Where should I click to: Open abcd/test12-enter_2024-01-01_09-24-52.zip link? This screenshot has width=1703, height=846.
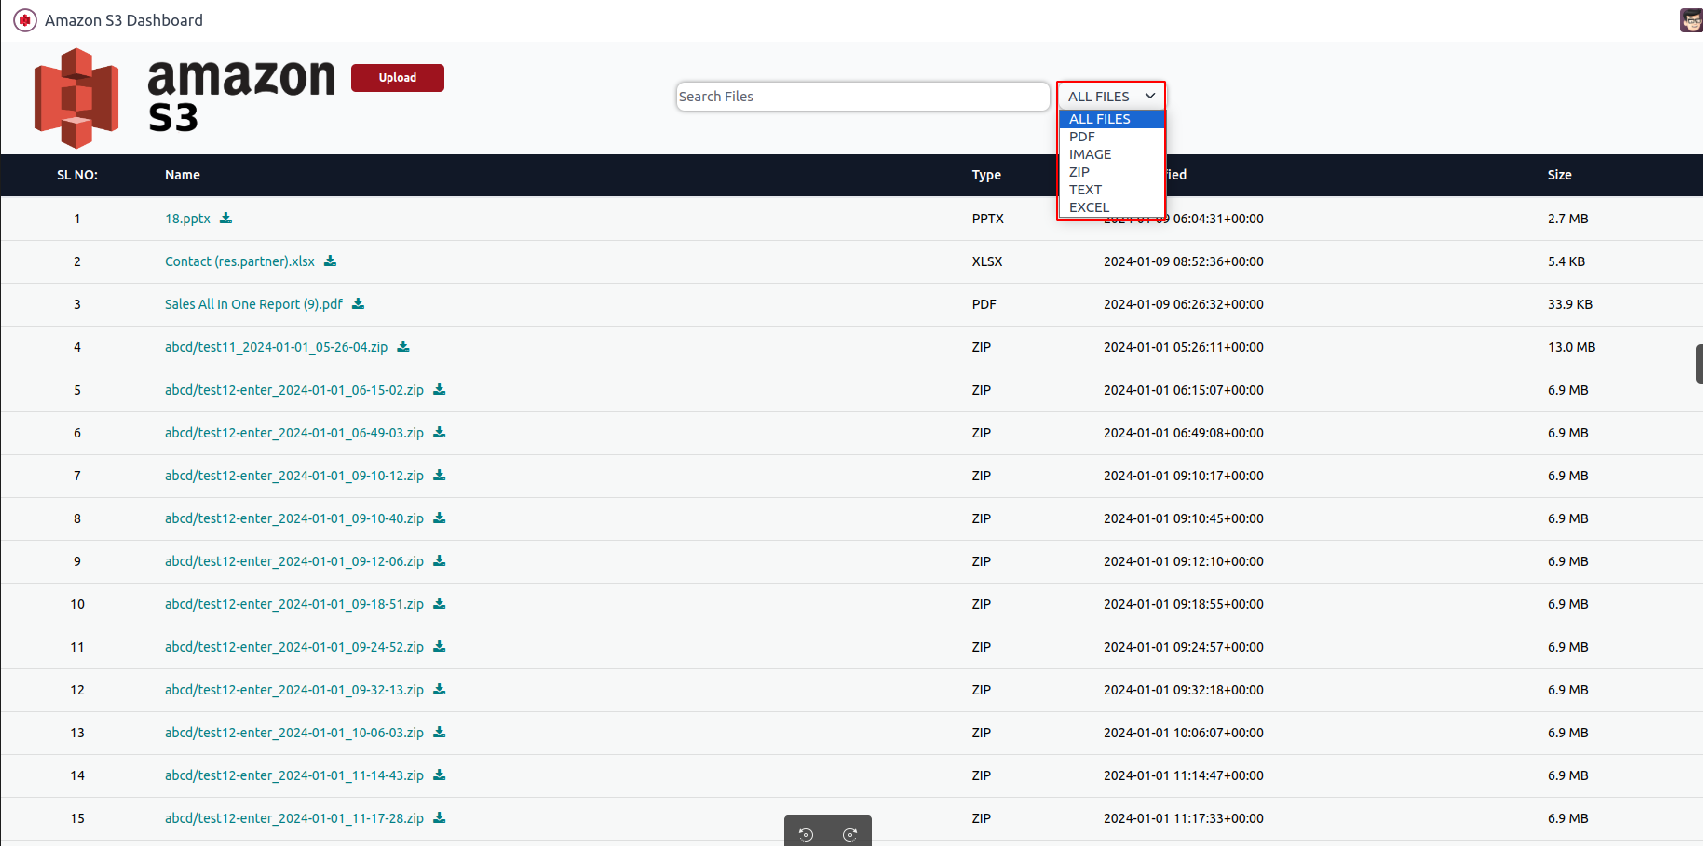point(294,647)
